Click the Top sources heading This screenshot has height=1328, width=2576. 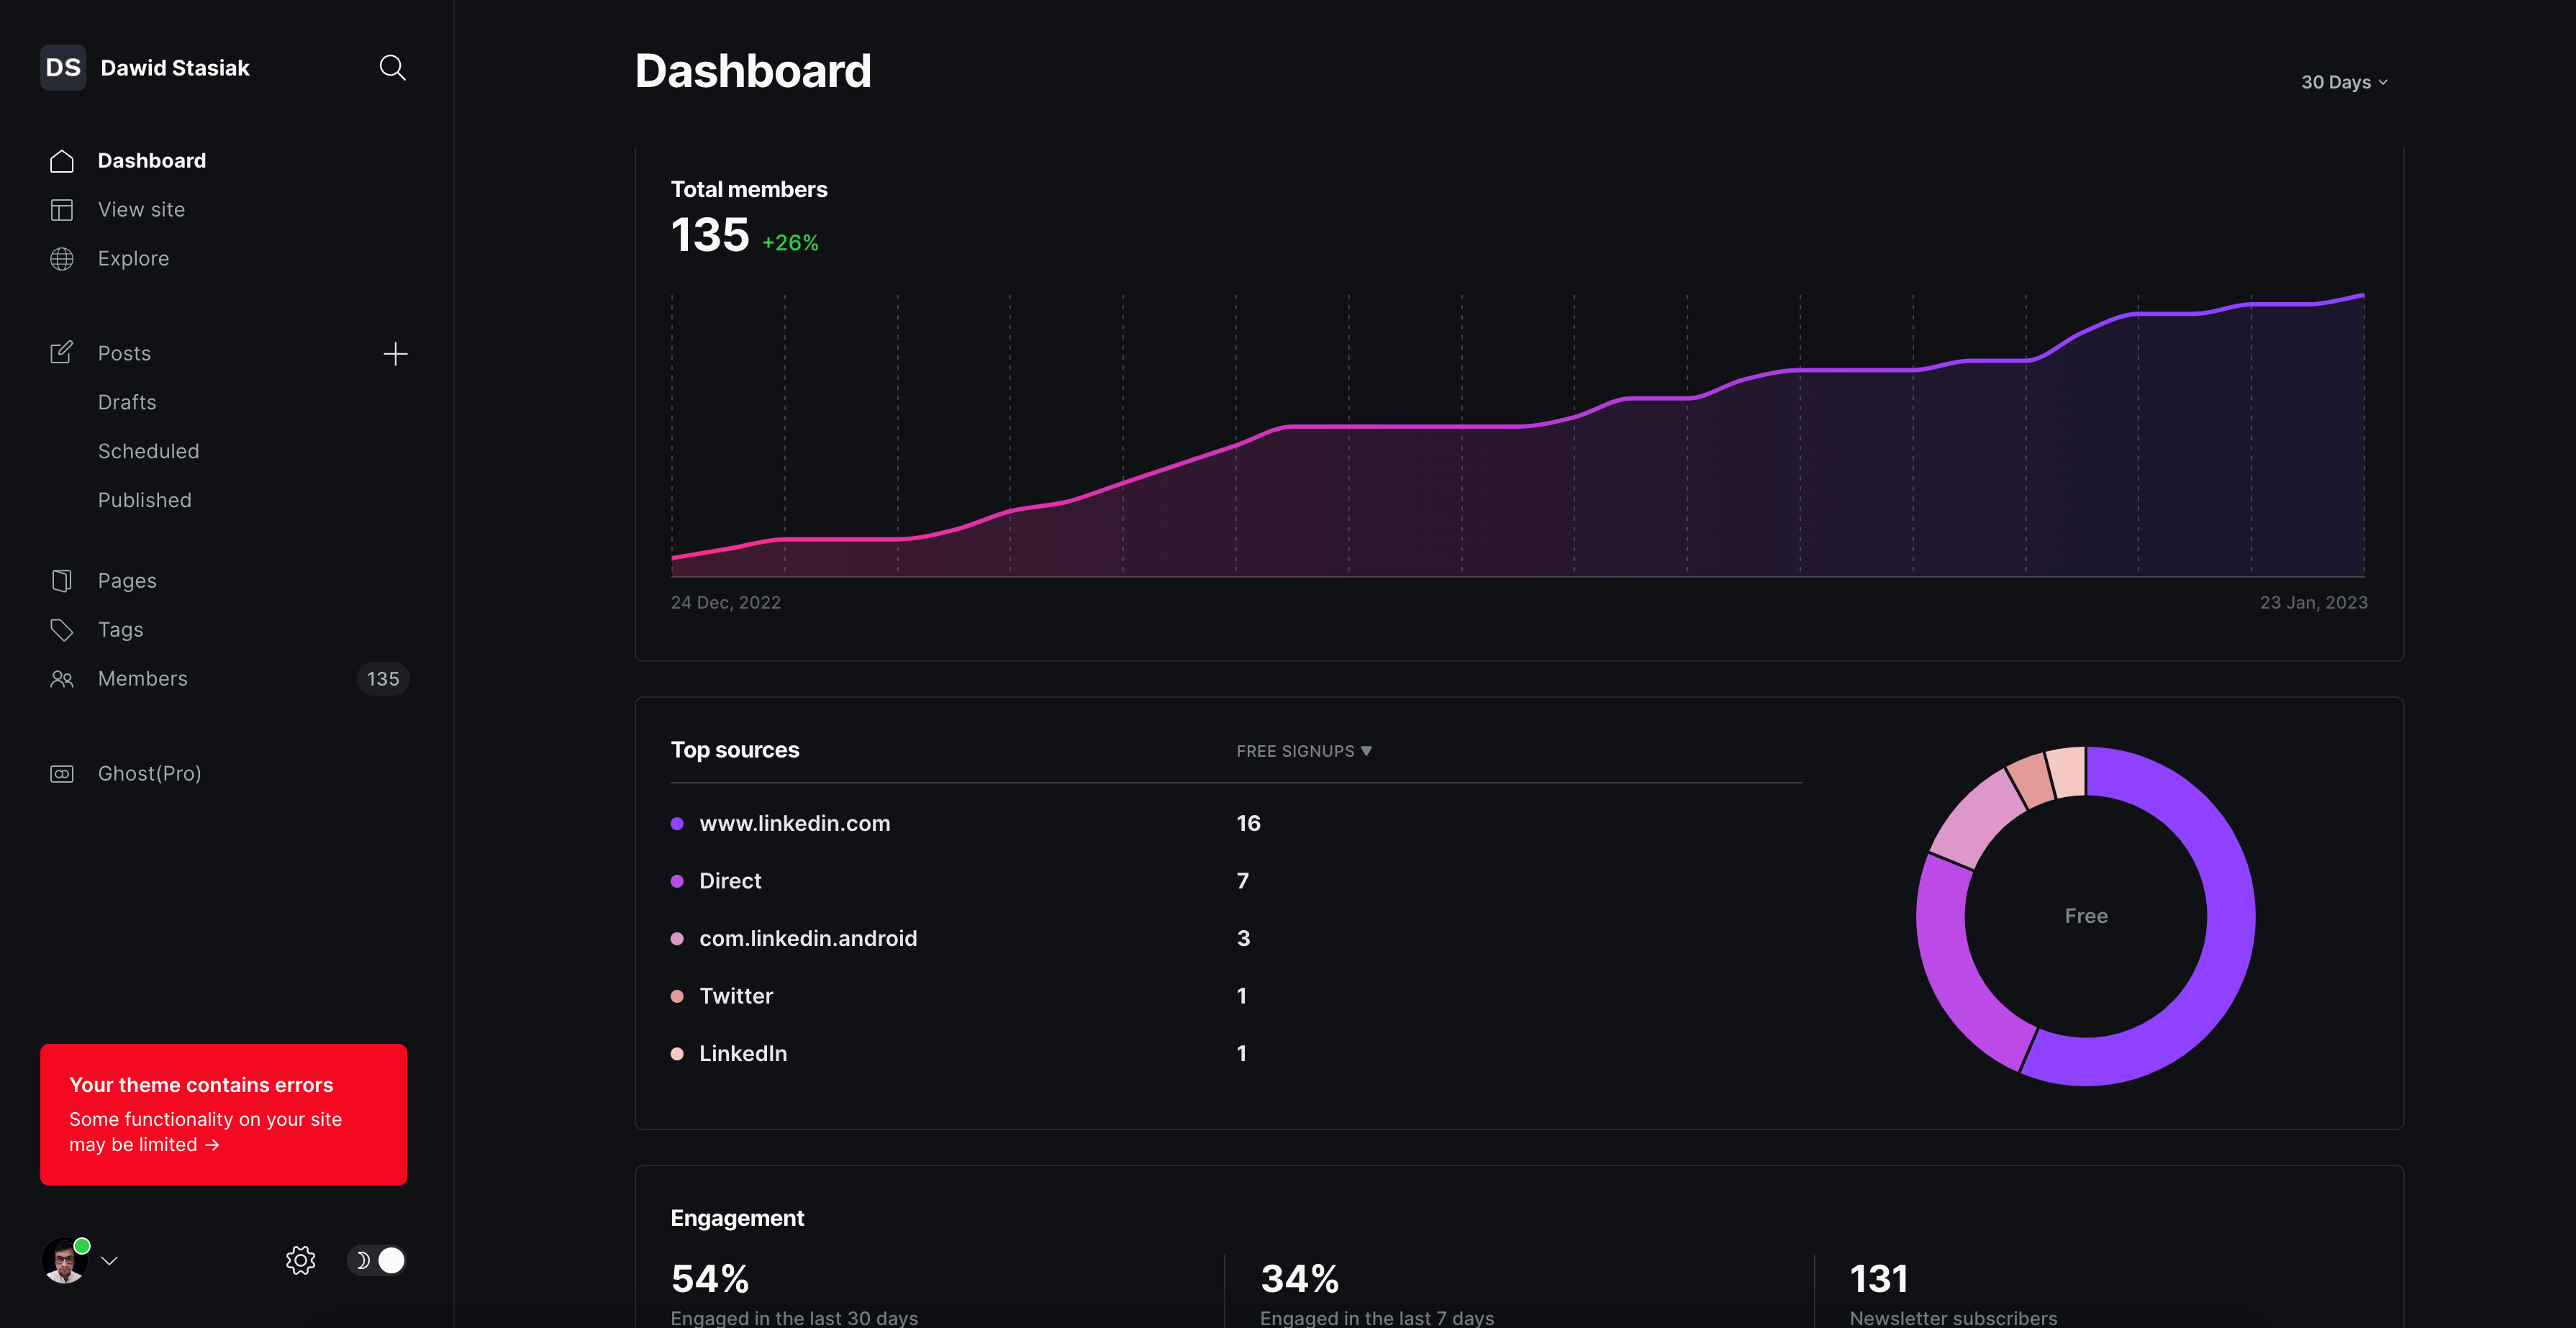pos(735,750)
